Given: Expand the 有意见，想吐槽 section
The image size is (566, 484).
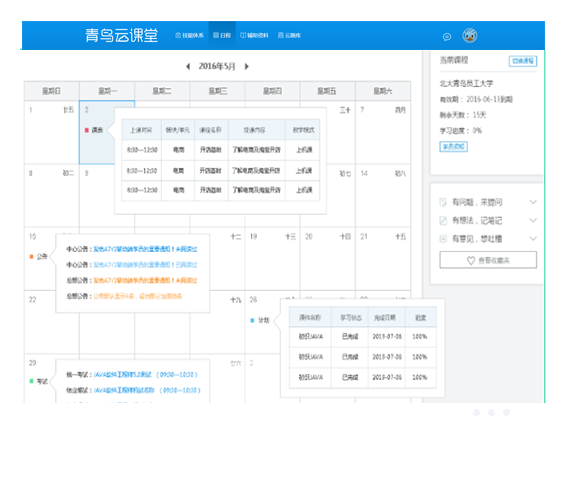Looking at the screenshot, I should pyautogui.click(x=488, y=239).
